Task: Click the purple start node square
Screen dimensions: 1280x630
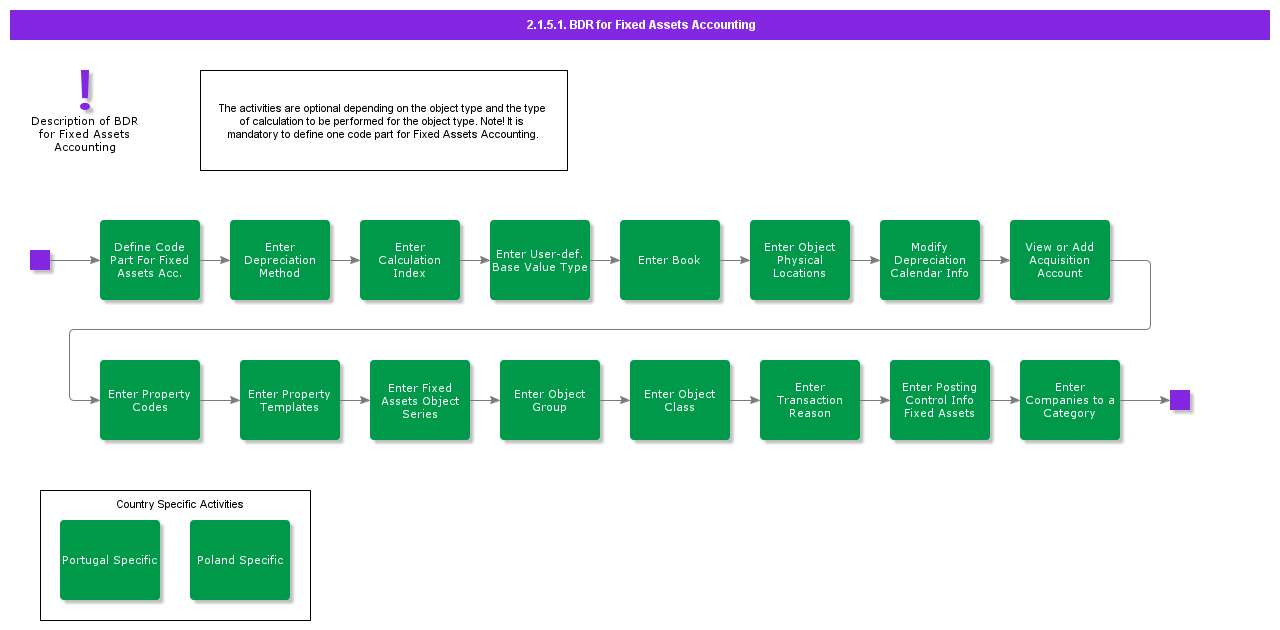Action: pos(40,260)
